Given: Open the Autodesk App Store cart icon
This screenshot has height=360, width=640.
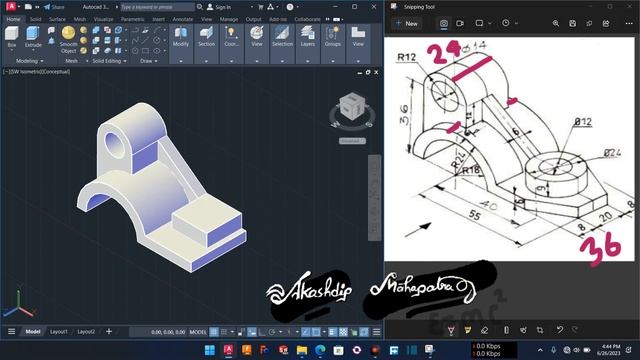Looking at the screenshot, I should point(260,7).
